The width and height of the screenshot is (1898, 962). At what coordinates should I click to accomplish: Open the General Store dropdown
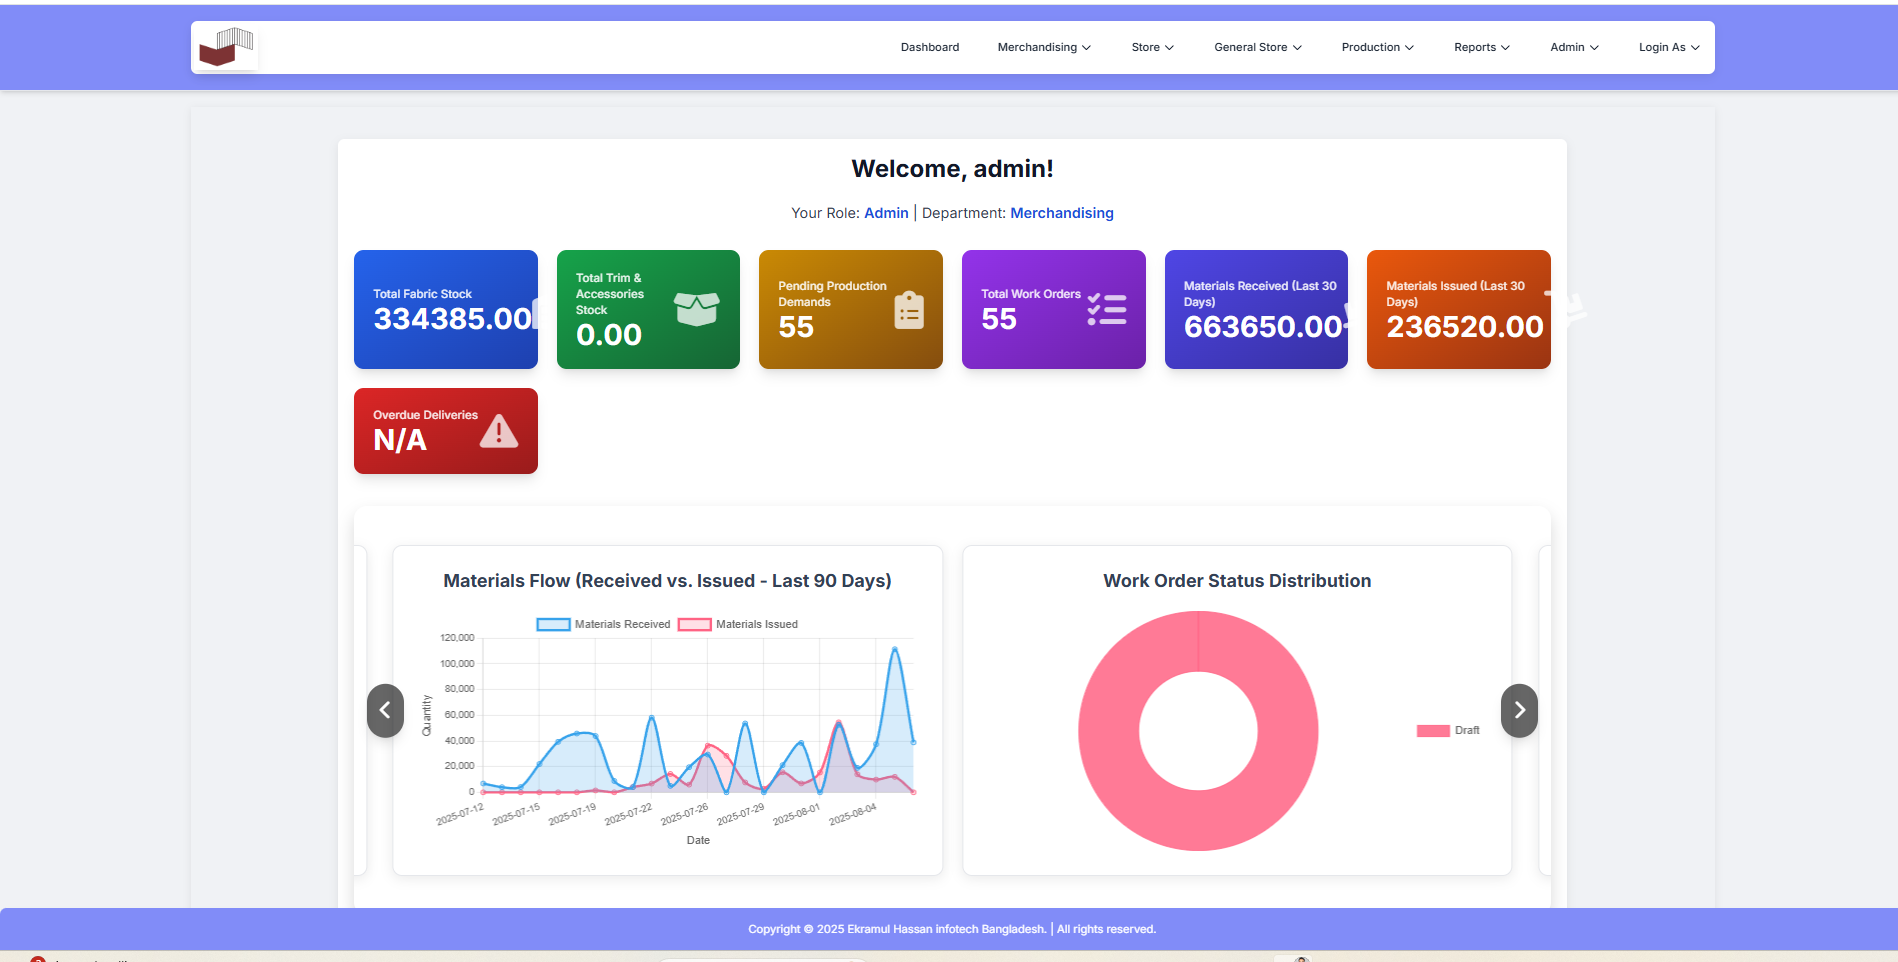(x=1257, y=47)
